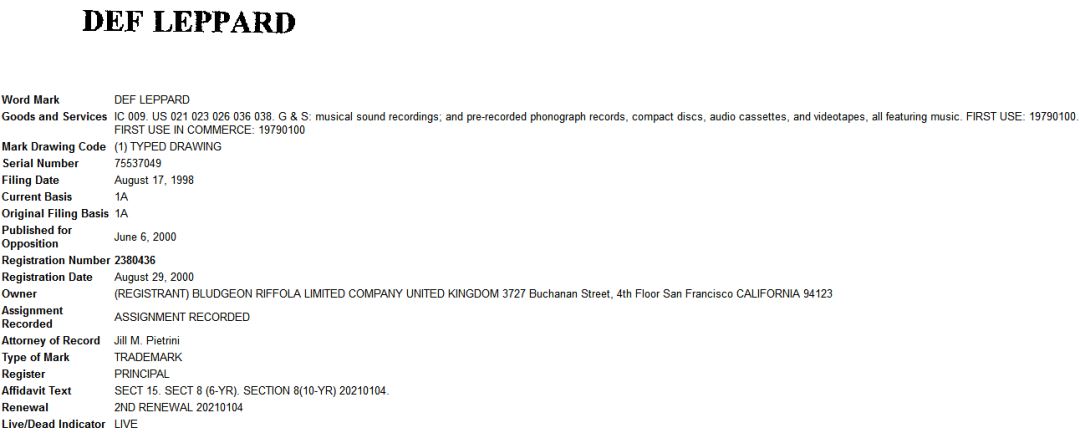Click filing date August 17, 1998
Image resolution: width=1080 pixels, height=433 pixels.
pyautogui.click(x=154, y=180)
